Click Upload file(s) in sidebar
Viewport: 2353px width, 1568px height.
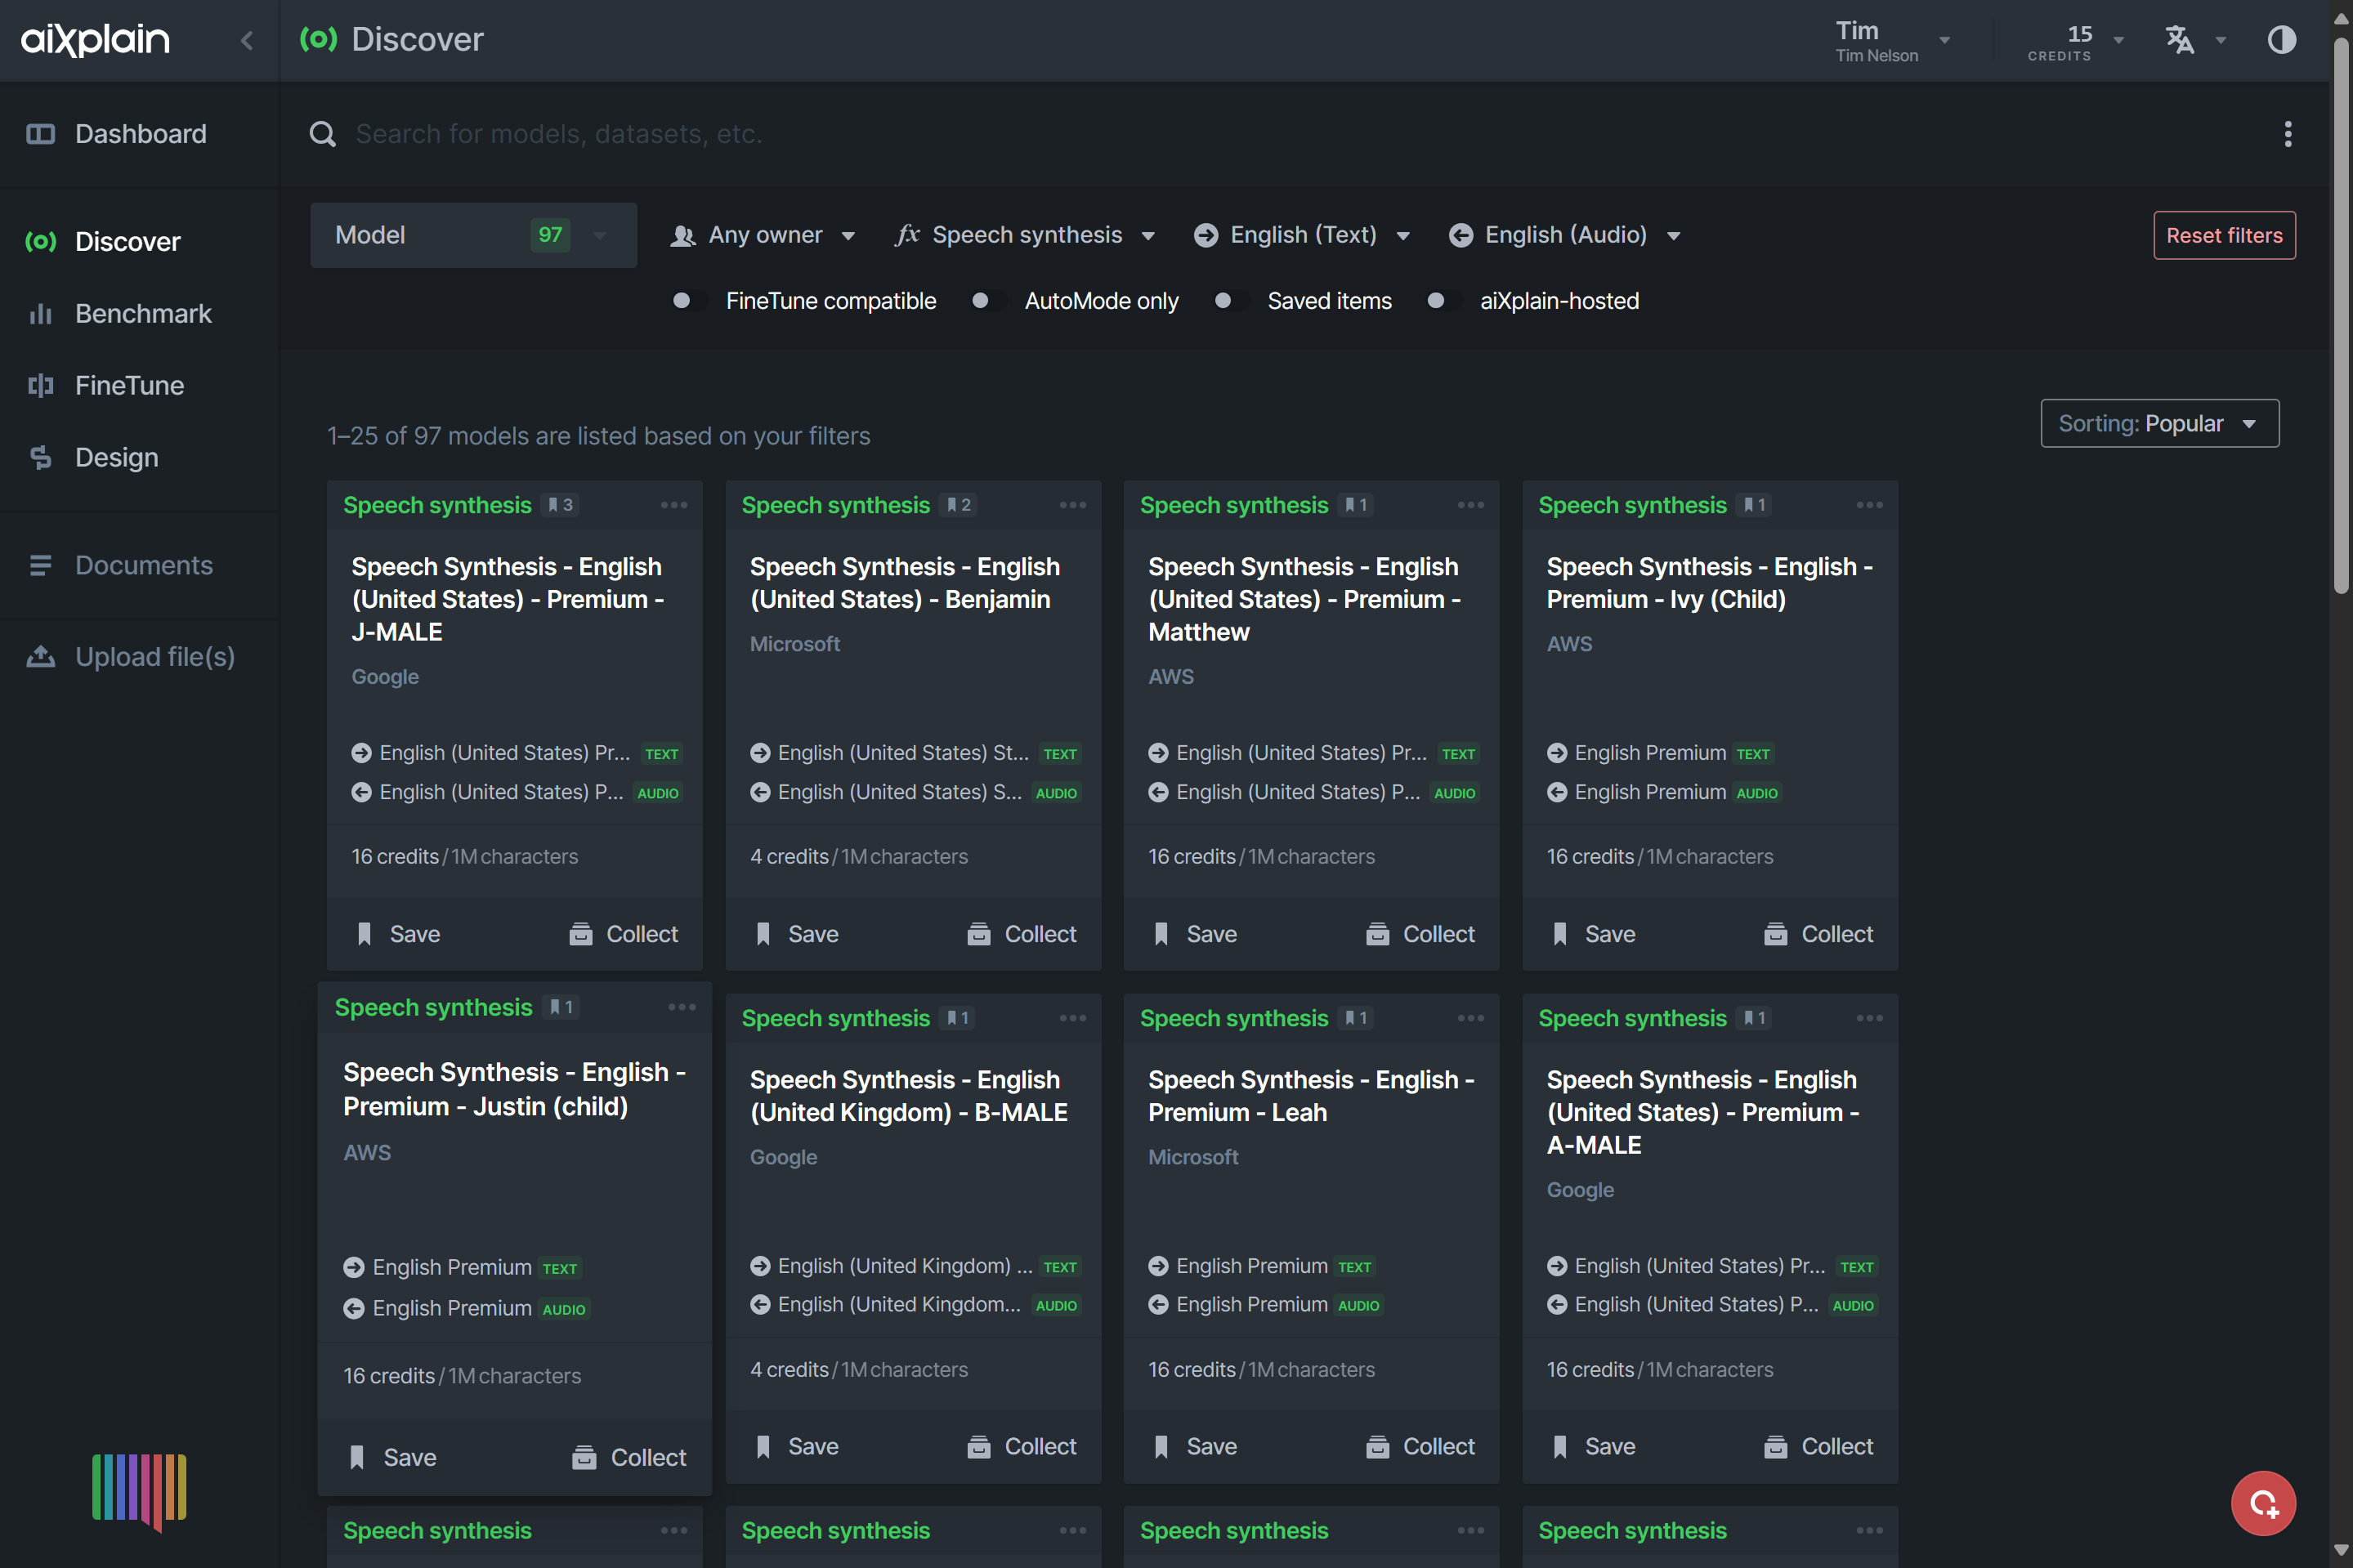coord(140,656)
